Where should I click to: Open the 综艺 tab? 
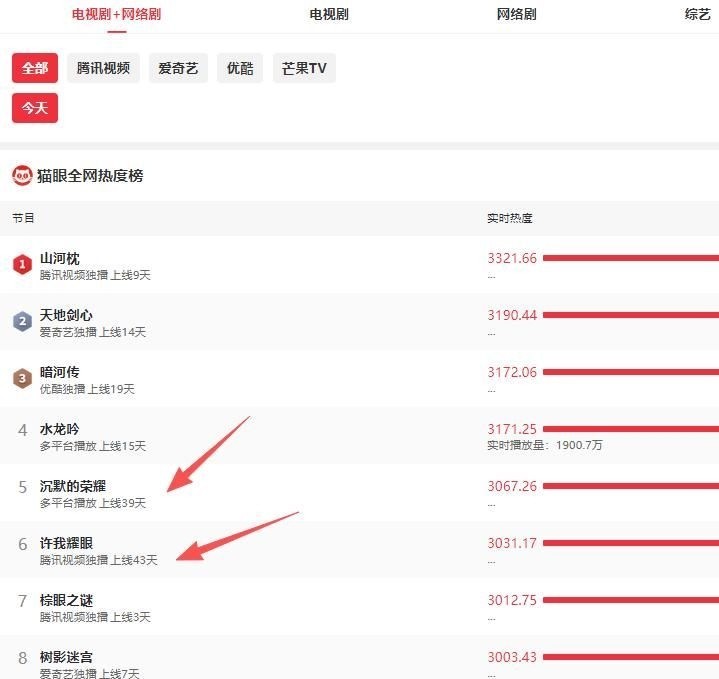click(x=697, y=14)
